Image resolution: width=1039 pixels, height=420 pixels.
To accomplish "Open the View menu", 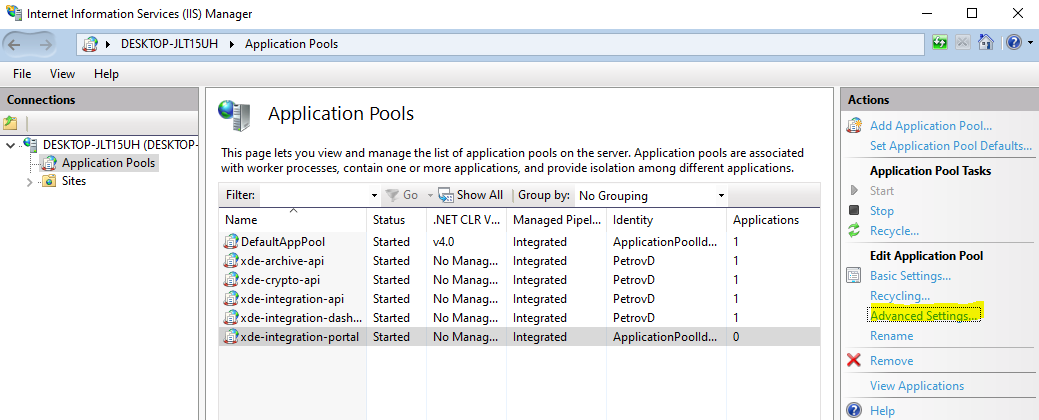I will [62, 74].
